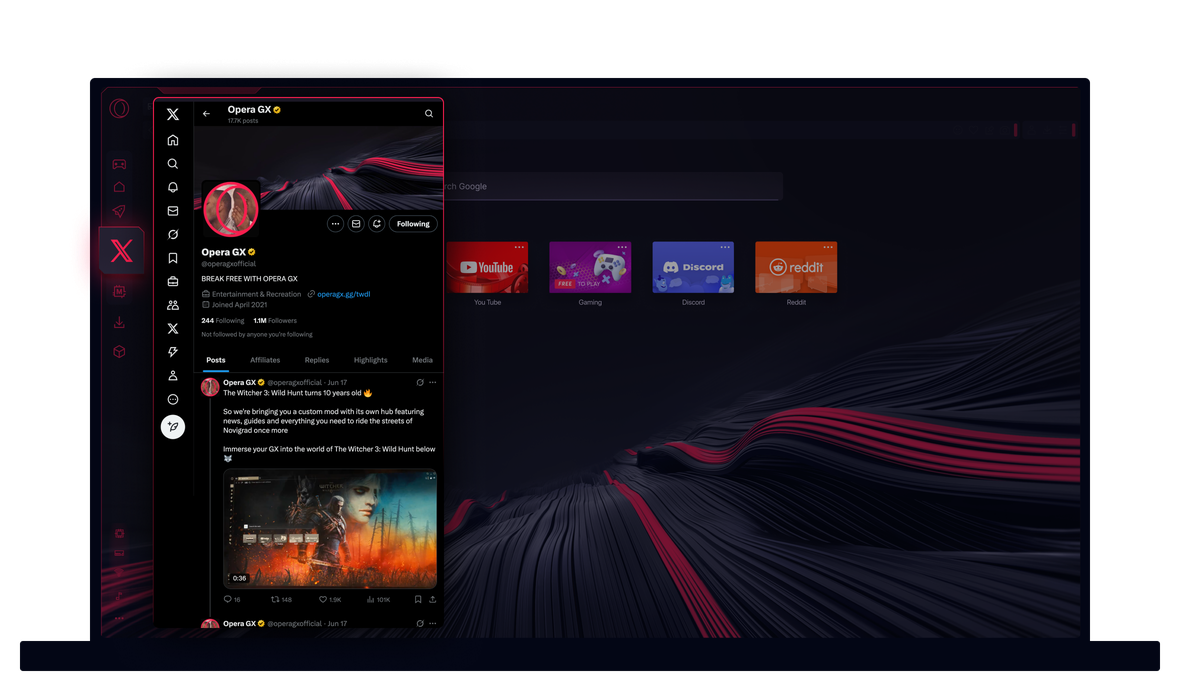Switch to the Affiliates tab
Image resolution: width=1180 pixels, height=682 pixels.
point(265,360)
